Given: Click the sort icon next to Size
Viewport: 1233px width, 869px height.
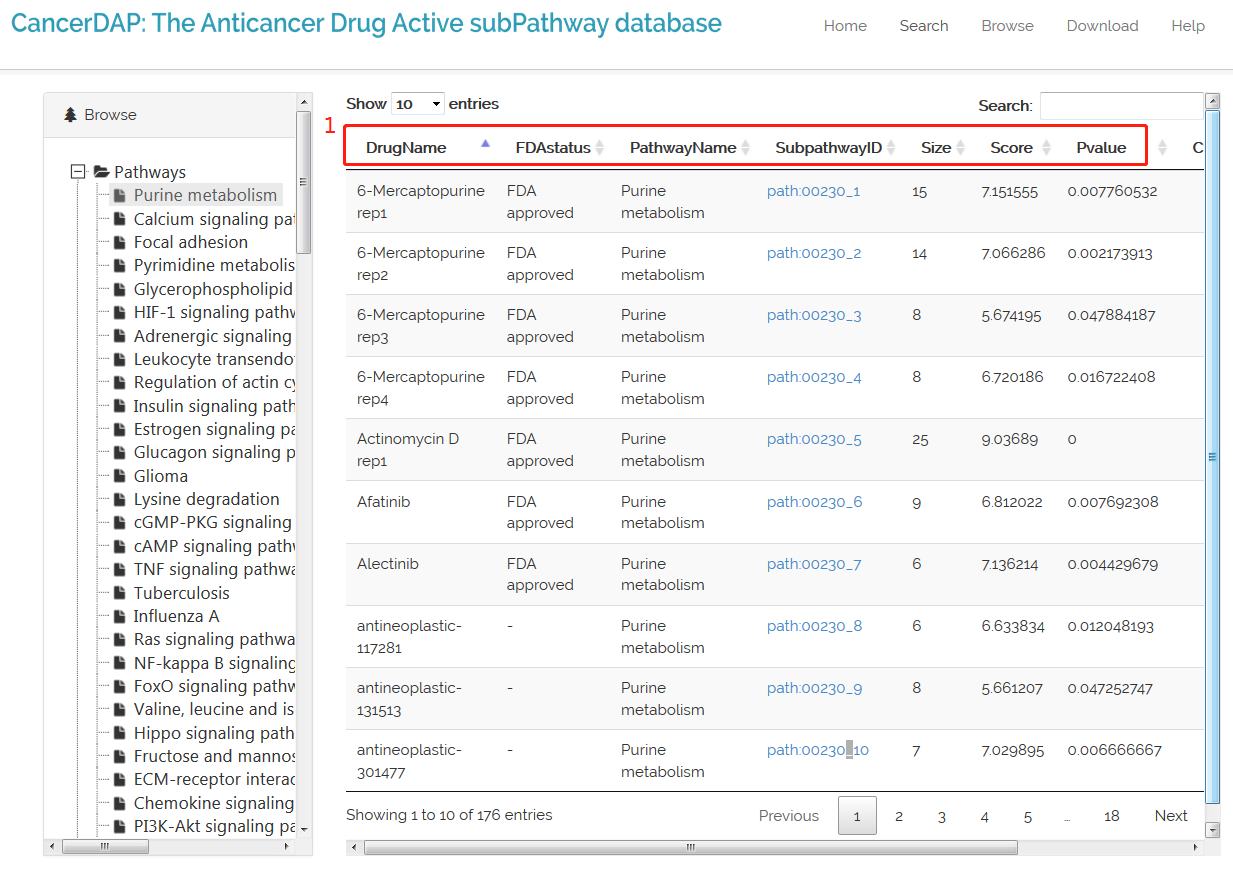Looking at the screenshot, I should (960, 148).
